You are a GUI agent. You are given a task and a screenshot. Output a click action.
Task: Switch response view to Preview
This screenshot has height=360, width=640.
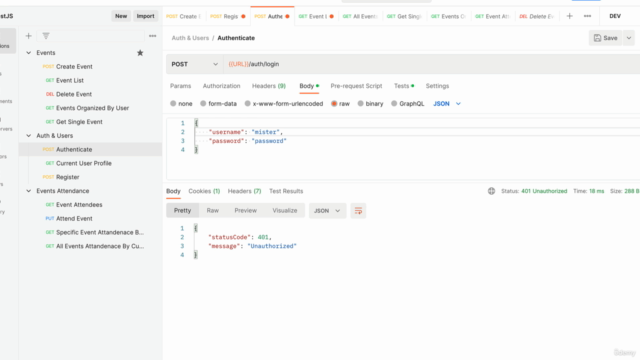tap(245, 211)
